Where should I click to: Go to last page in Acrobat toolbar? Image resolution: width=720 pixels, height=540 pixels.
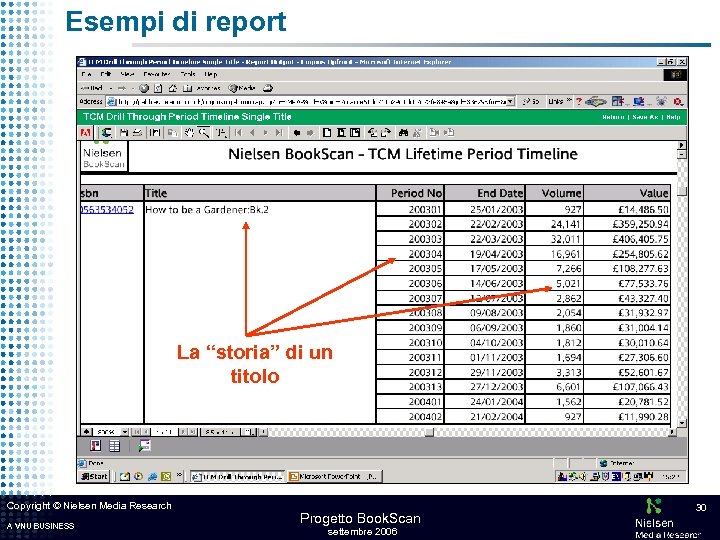tap(279, 133)
